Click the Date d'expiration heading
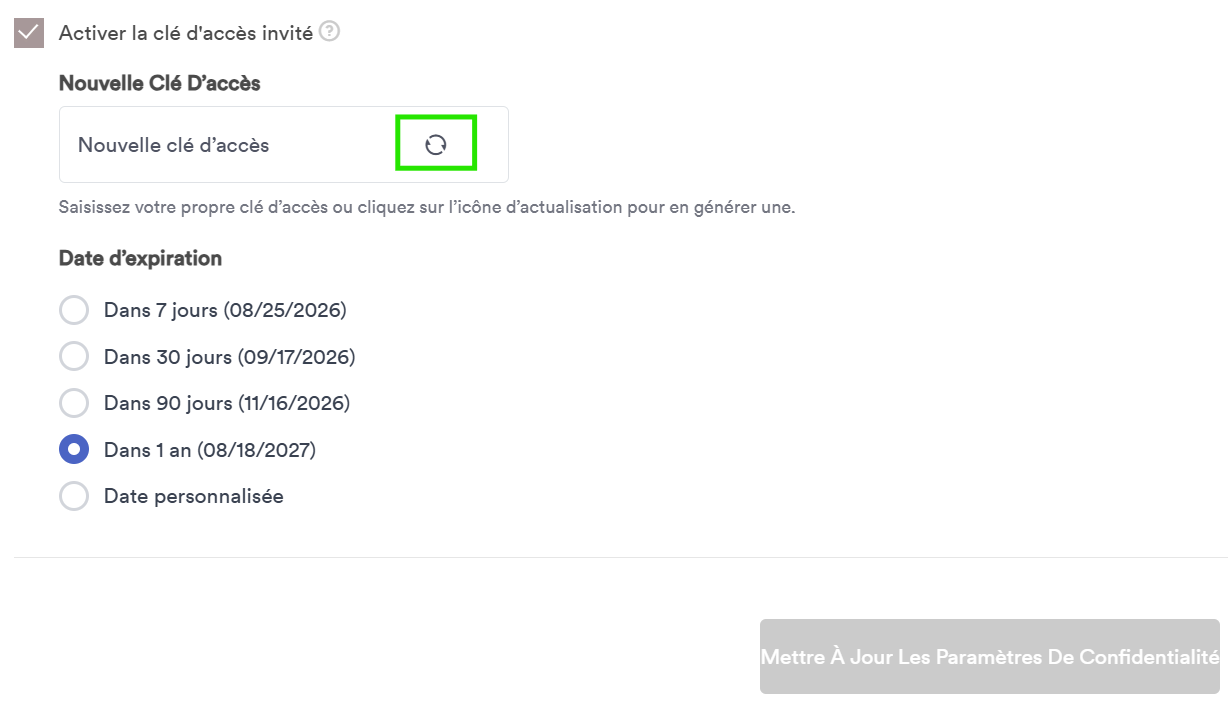This screenshot has width=1228, height=703. click(x=140, y=258)
